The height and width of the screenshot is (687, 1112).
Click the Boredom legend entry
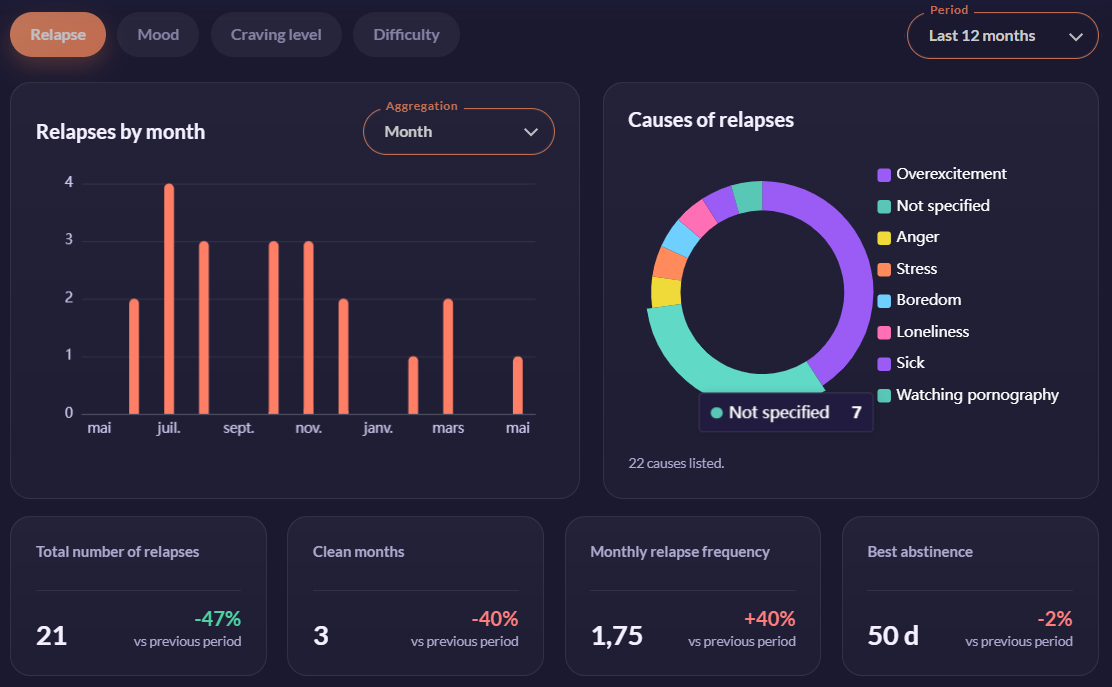tap(919, 300)
